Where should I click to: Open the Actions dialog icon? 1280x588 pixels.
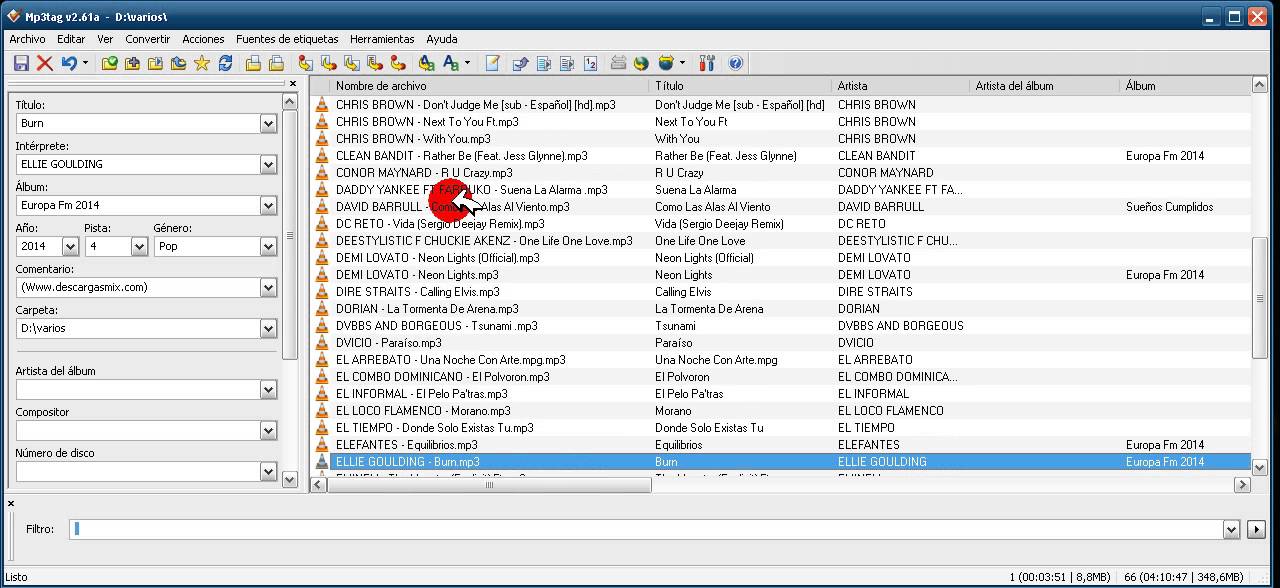pos(427,63)
